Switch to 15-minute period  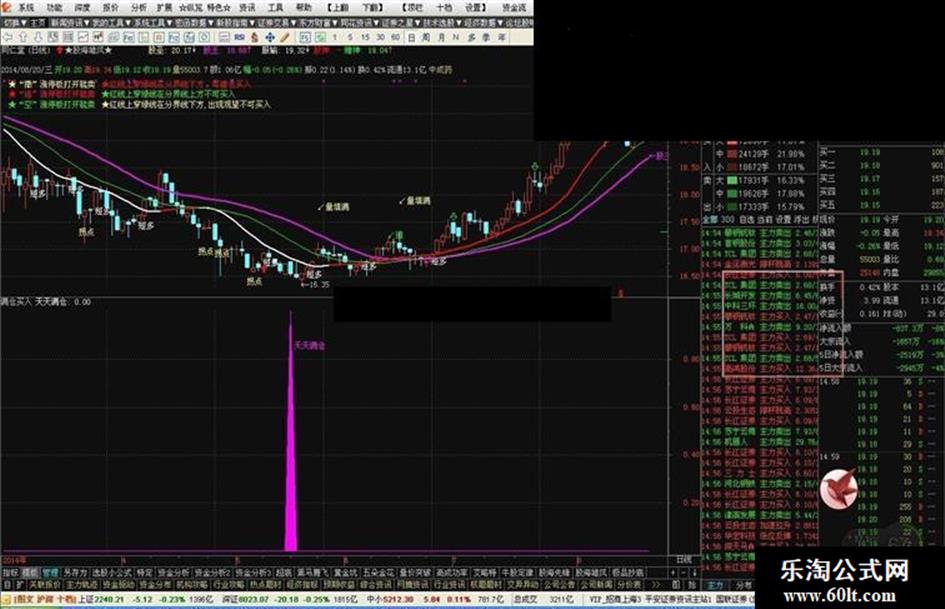[365, 37]
